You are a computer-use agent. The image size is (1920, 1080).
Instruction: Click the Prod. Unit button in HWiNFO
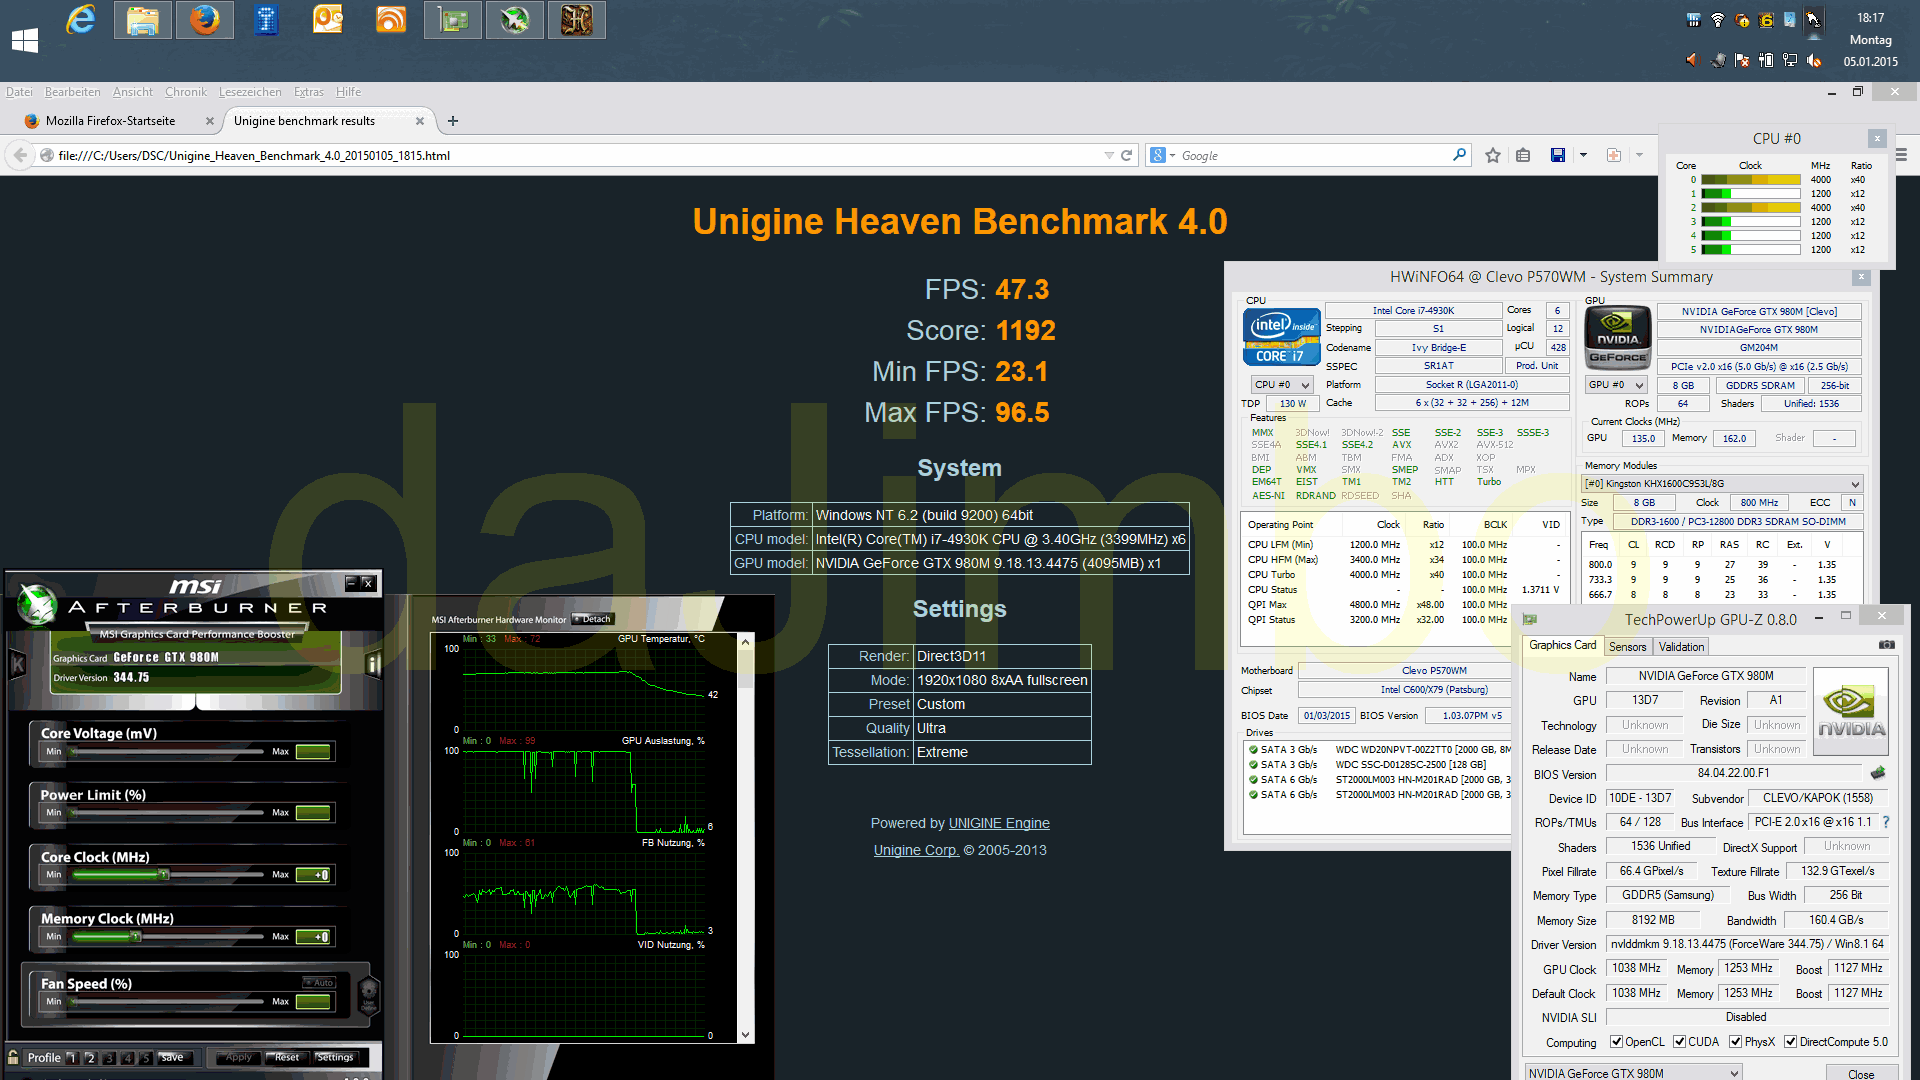tap(1537, 366)
